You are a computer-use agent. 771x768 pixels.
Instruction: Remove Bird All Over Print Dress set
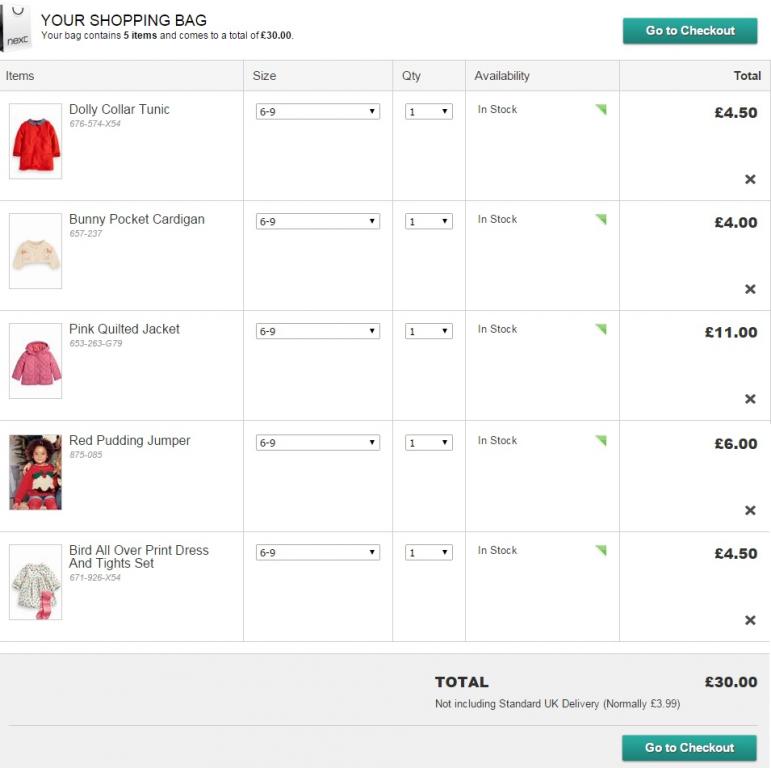pyautogui.click(x=750, y=621)
